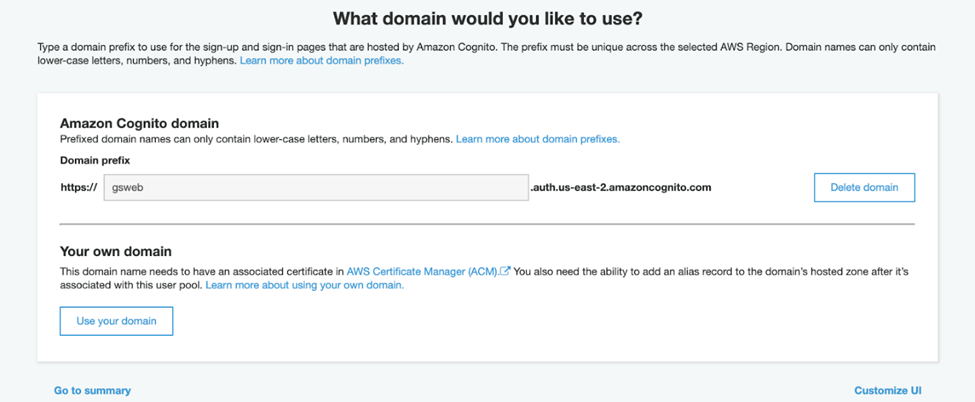Image resolution: width=975 pixels, height=402 pixels.
Task: Click description text 'Prefixed domain names can only'
Action: (x=257, y=139)
